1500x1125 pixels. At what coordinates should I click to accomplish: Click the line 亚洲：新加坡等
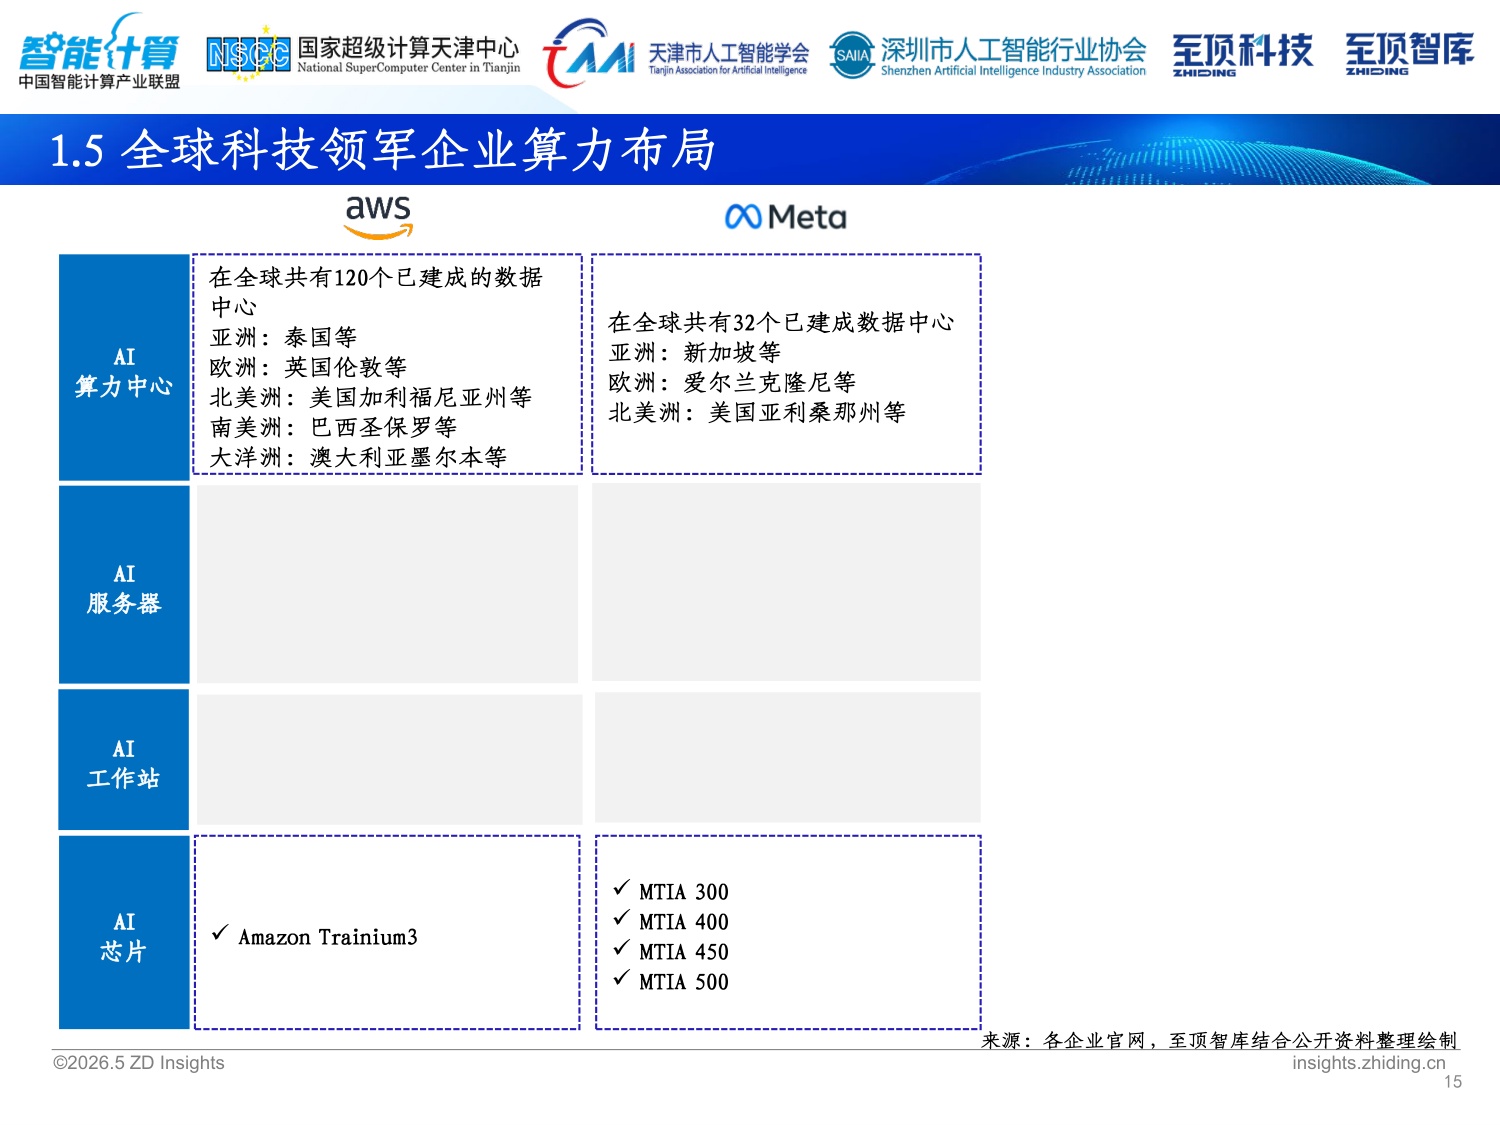(695, 352)
